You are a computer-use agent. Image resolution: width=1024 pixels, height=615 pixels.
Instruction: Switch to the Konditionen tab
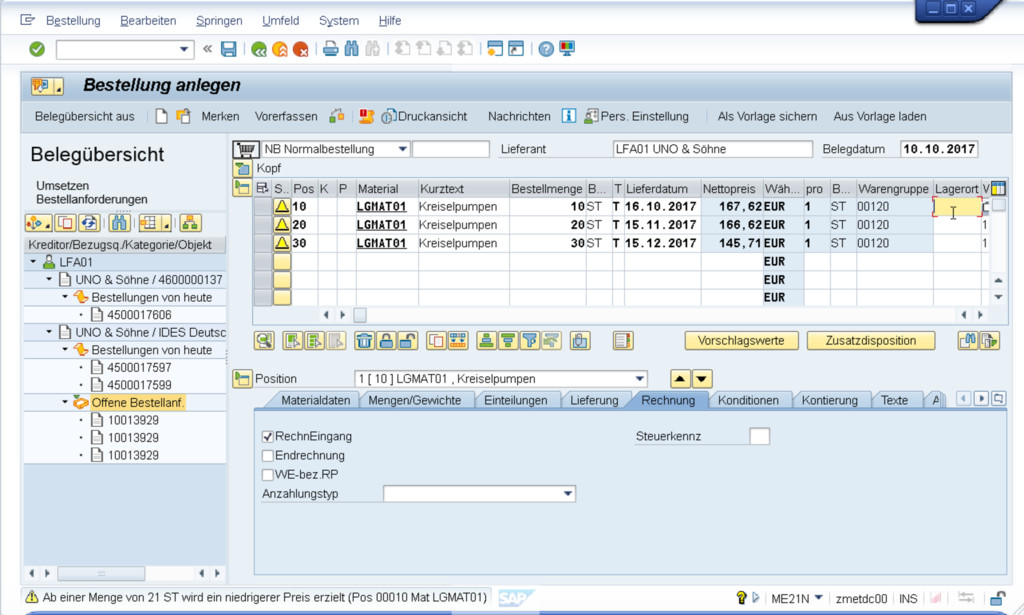click(x=748, y=400)
